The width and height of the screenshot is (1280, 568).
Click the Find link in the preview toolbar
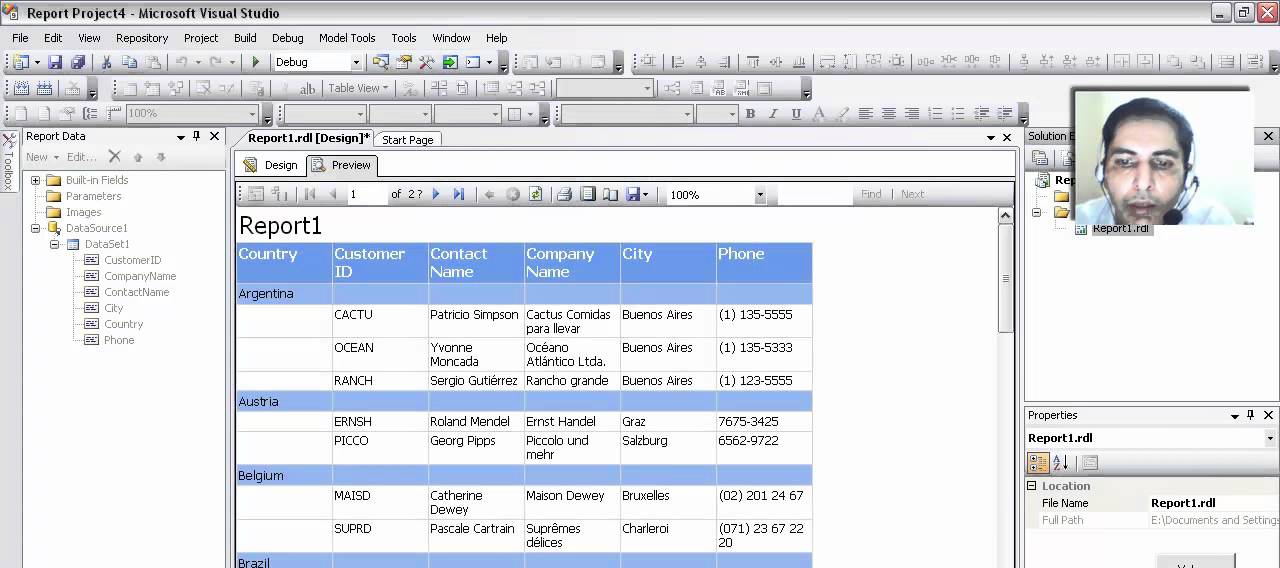872,194
